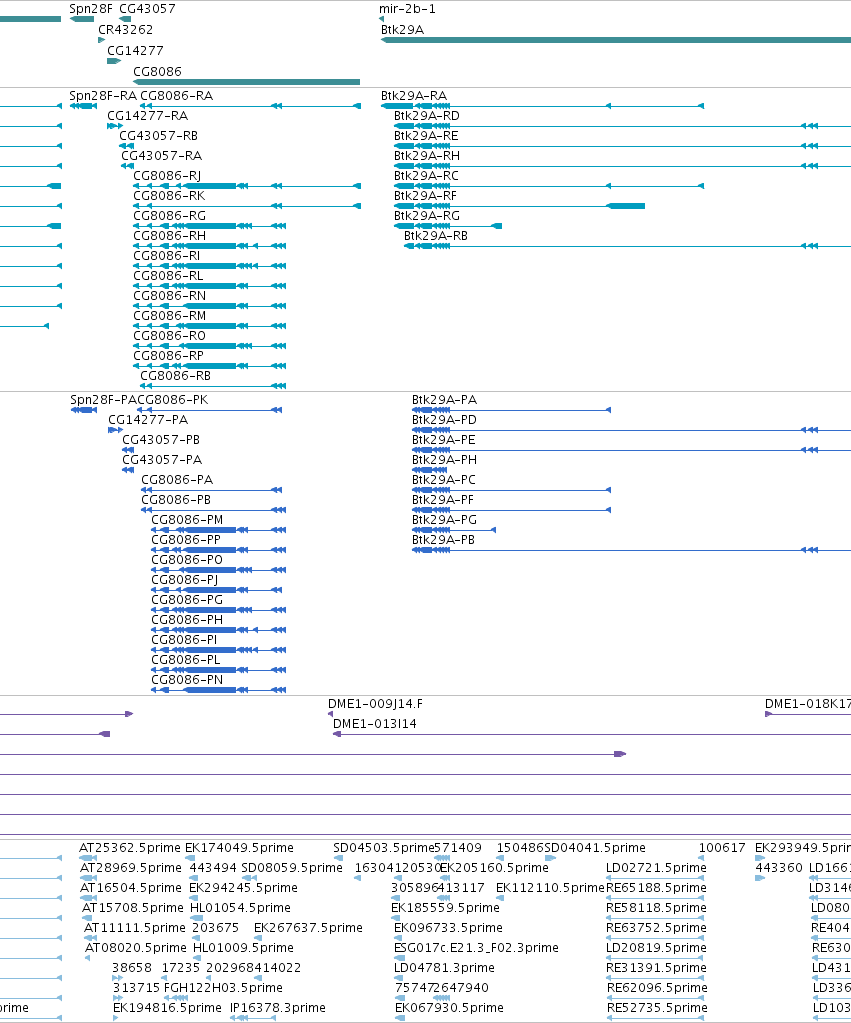Viewport: 851px width, 1023px height.
Task: Click EST RE65188.5prime label
Action: [657, 888]
